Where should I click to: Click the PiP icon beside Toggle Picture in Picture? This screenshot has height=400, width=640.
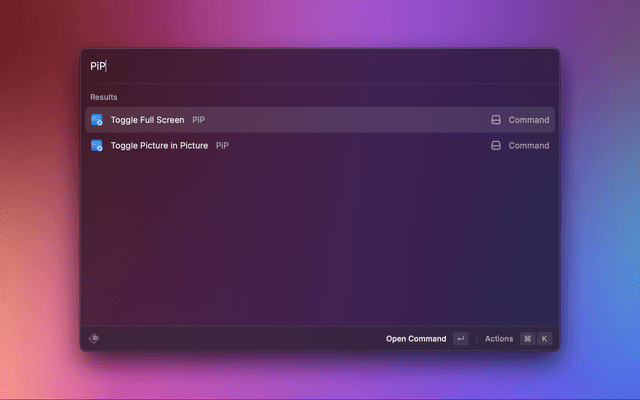97,146
